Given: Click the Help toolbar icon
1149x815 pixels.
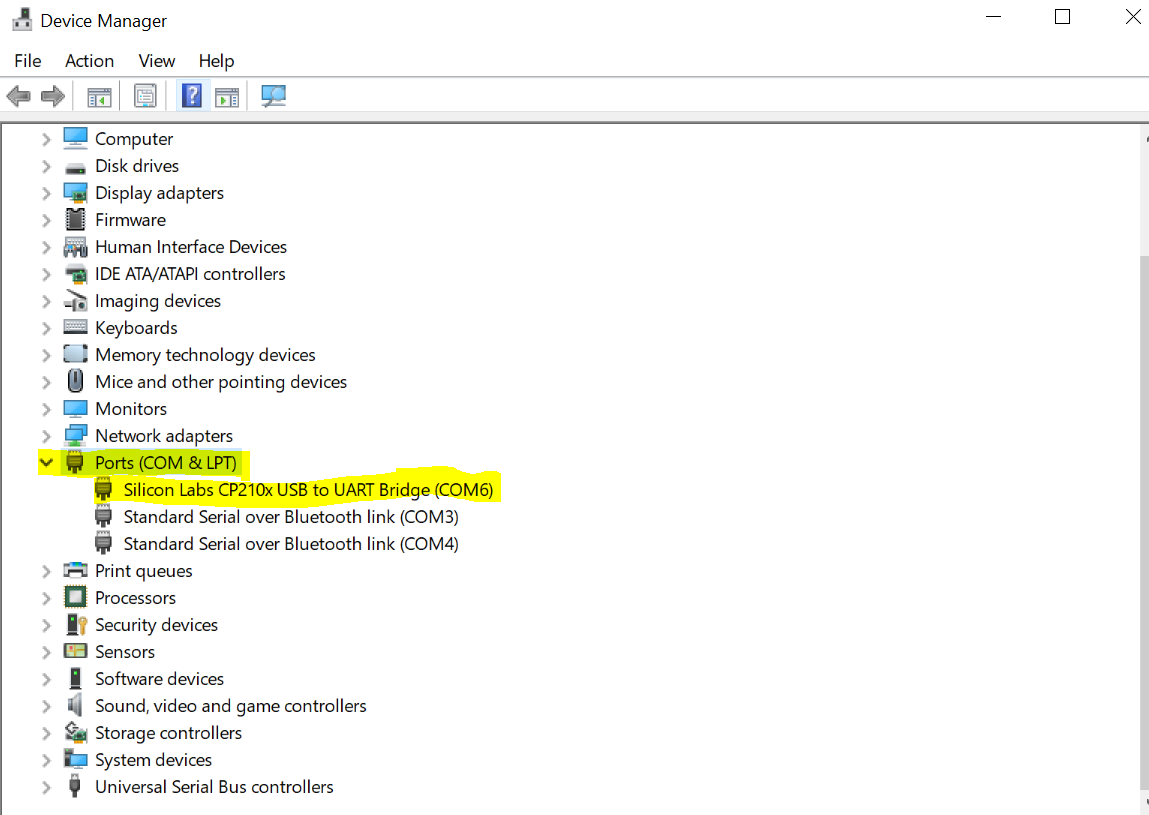Looking at the screenshot, I should [x=191, y=95].
